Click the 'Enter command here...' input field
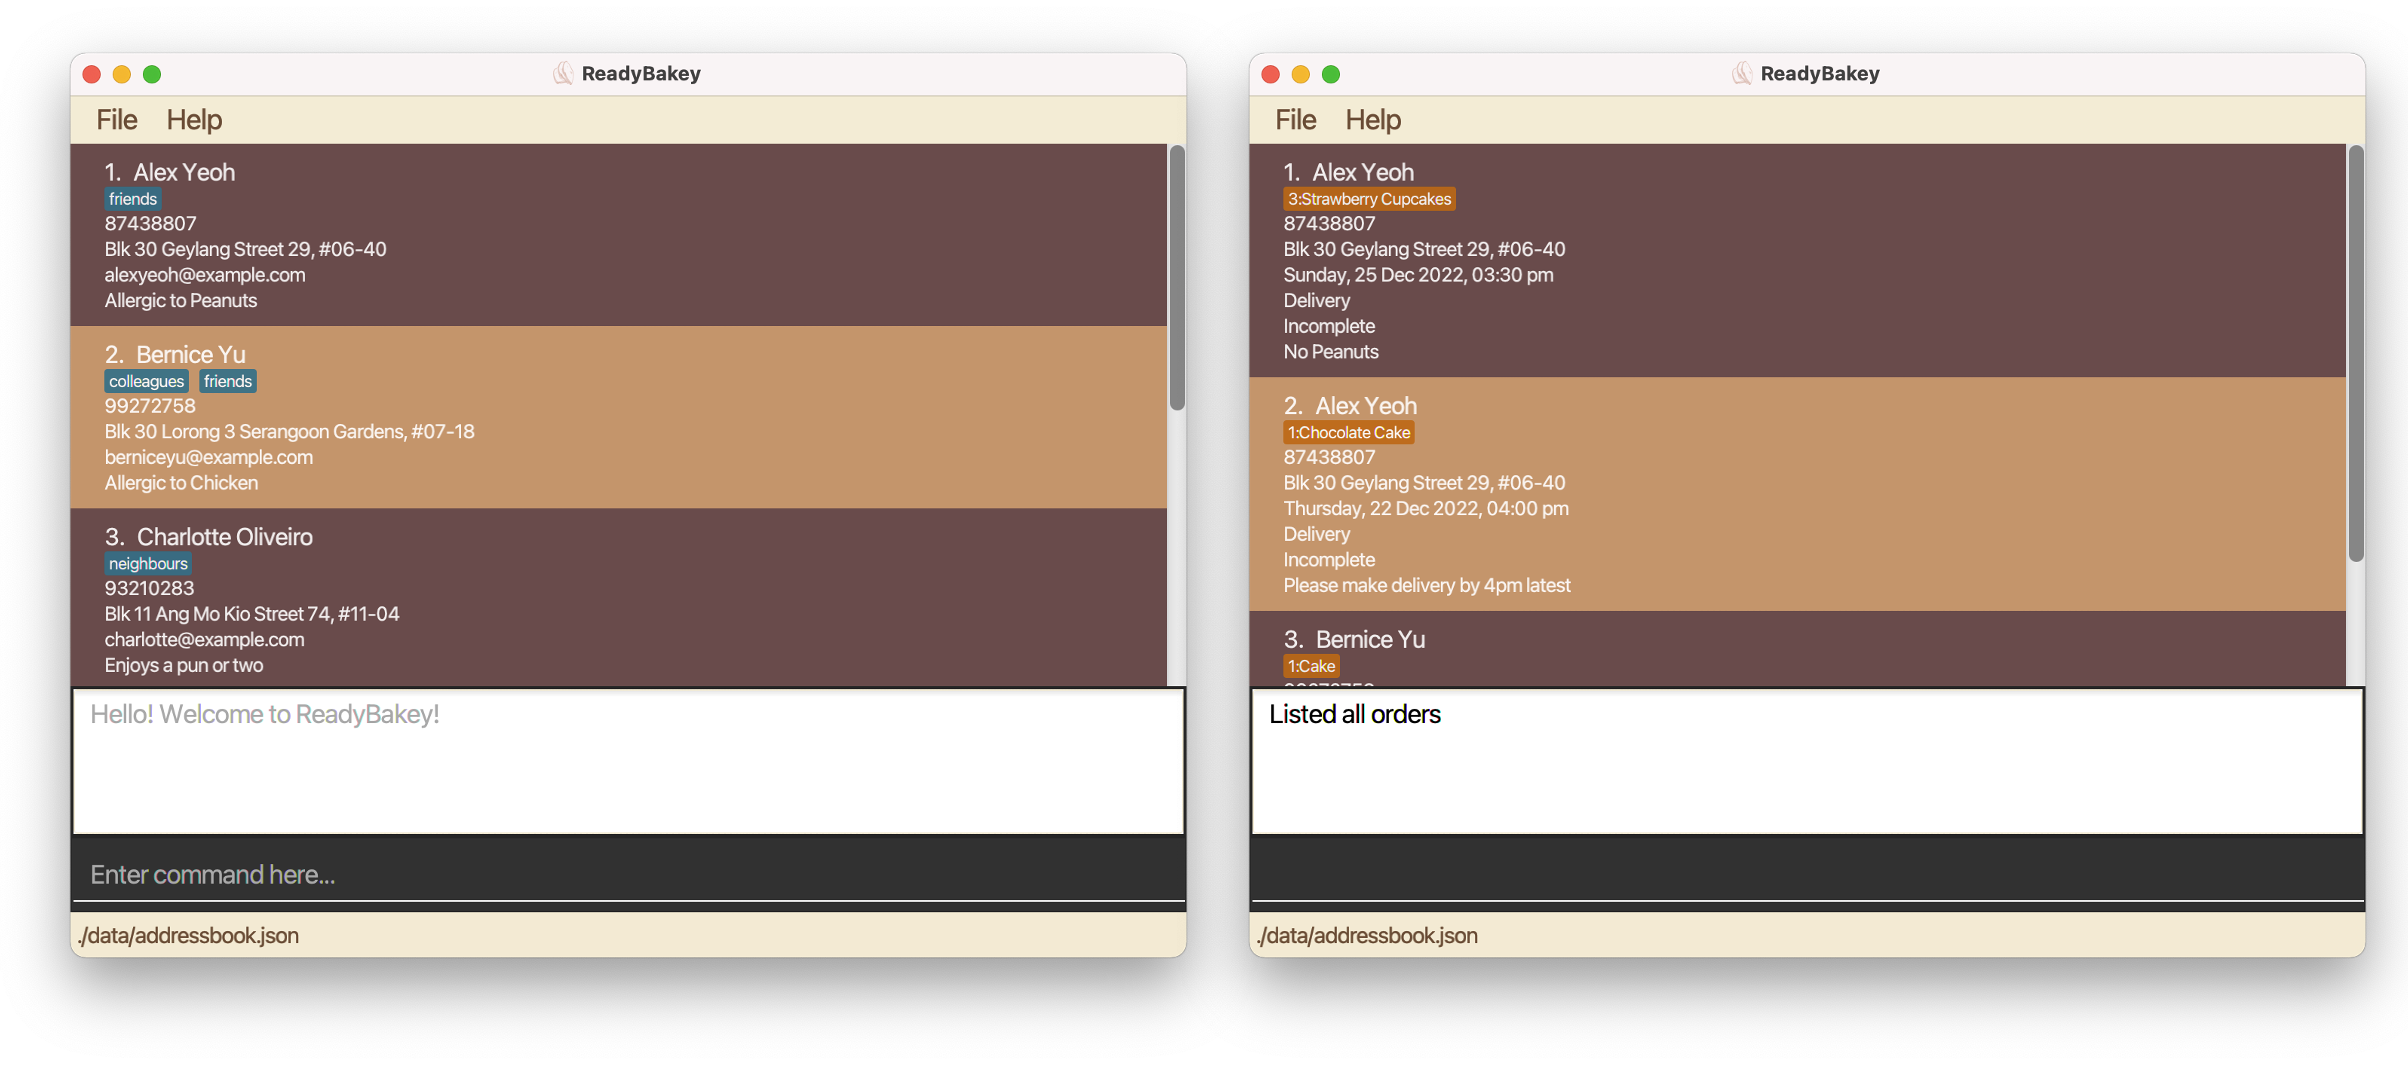The image size is (2408, 1072). pyautogui.click(x=628, y=874)
